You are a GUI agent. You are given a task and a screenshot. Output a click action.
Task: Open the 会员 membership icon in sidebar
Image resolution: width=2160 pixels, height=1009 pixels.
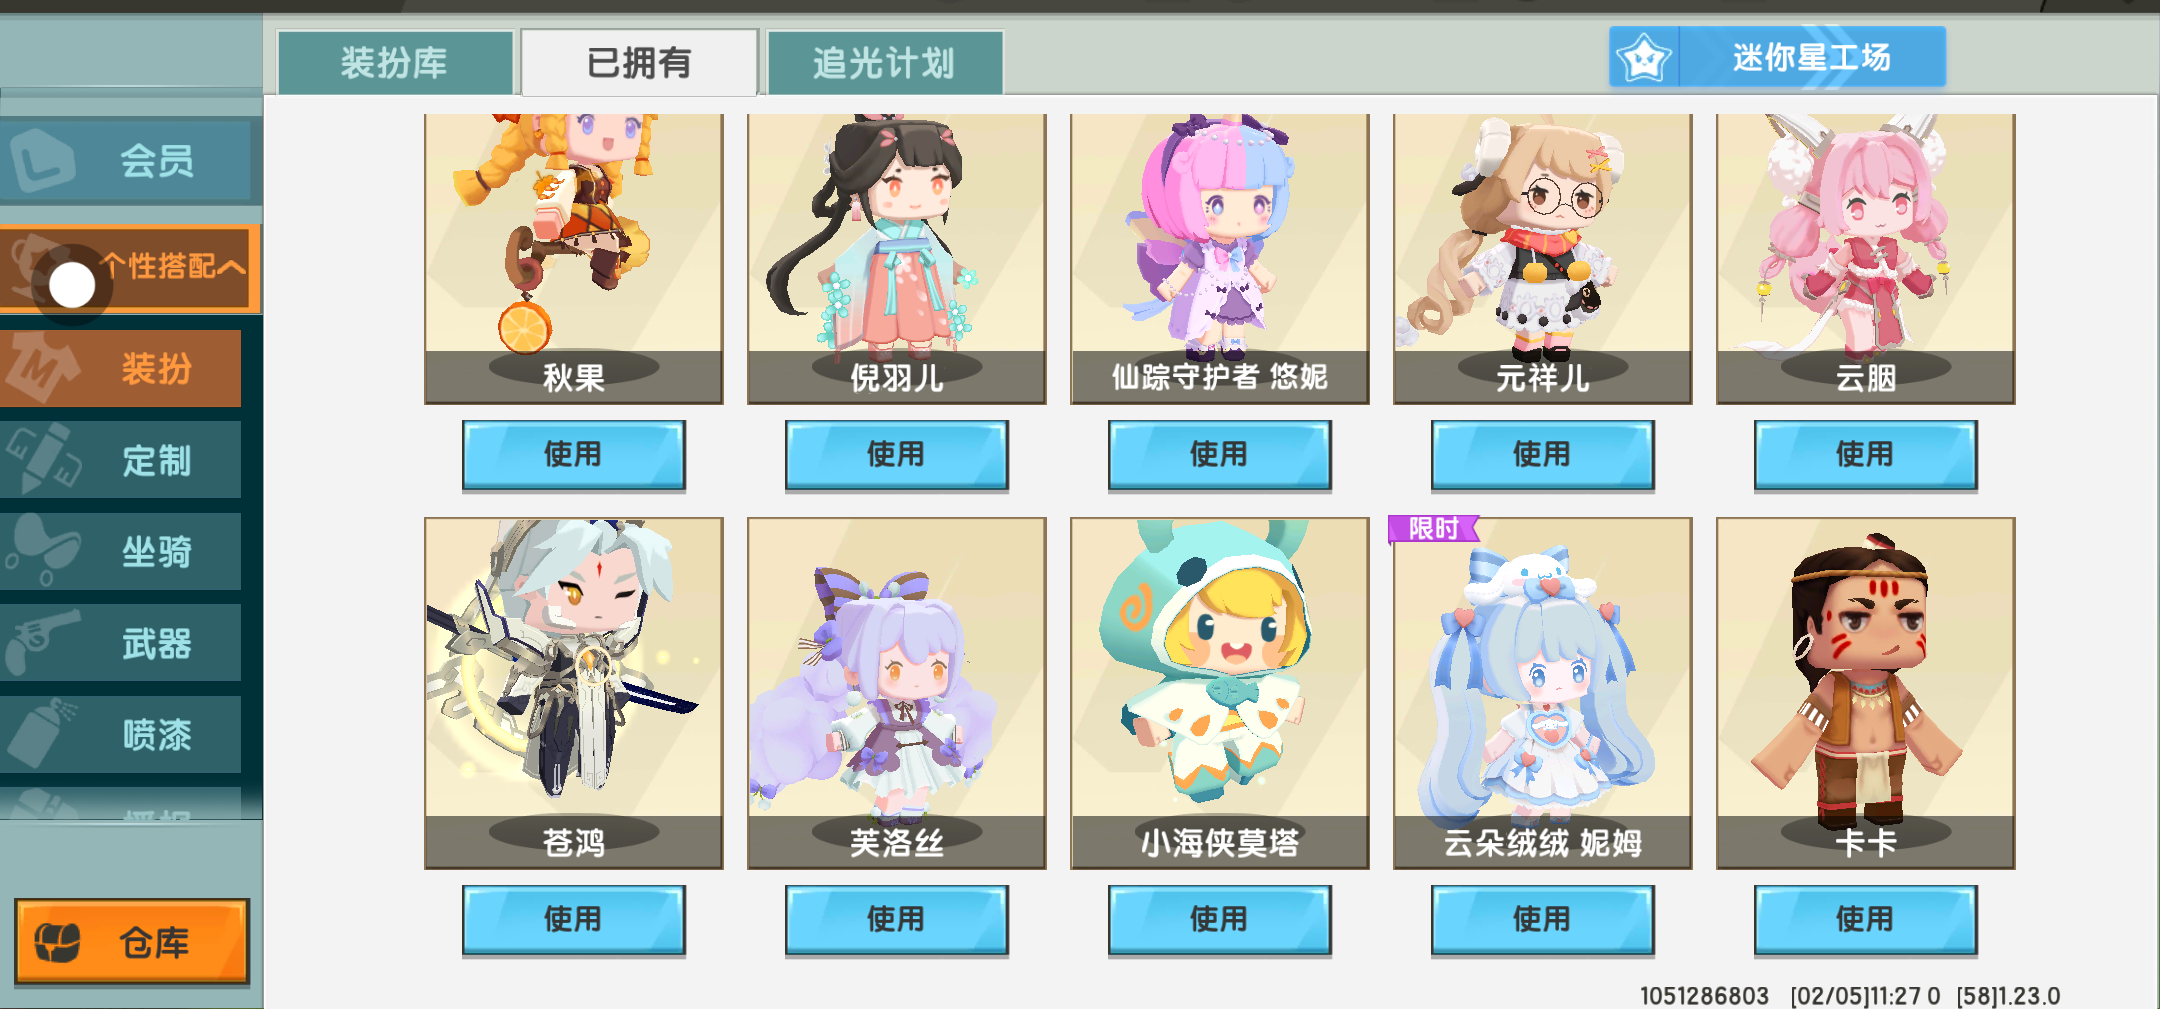tap(42, 160)
